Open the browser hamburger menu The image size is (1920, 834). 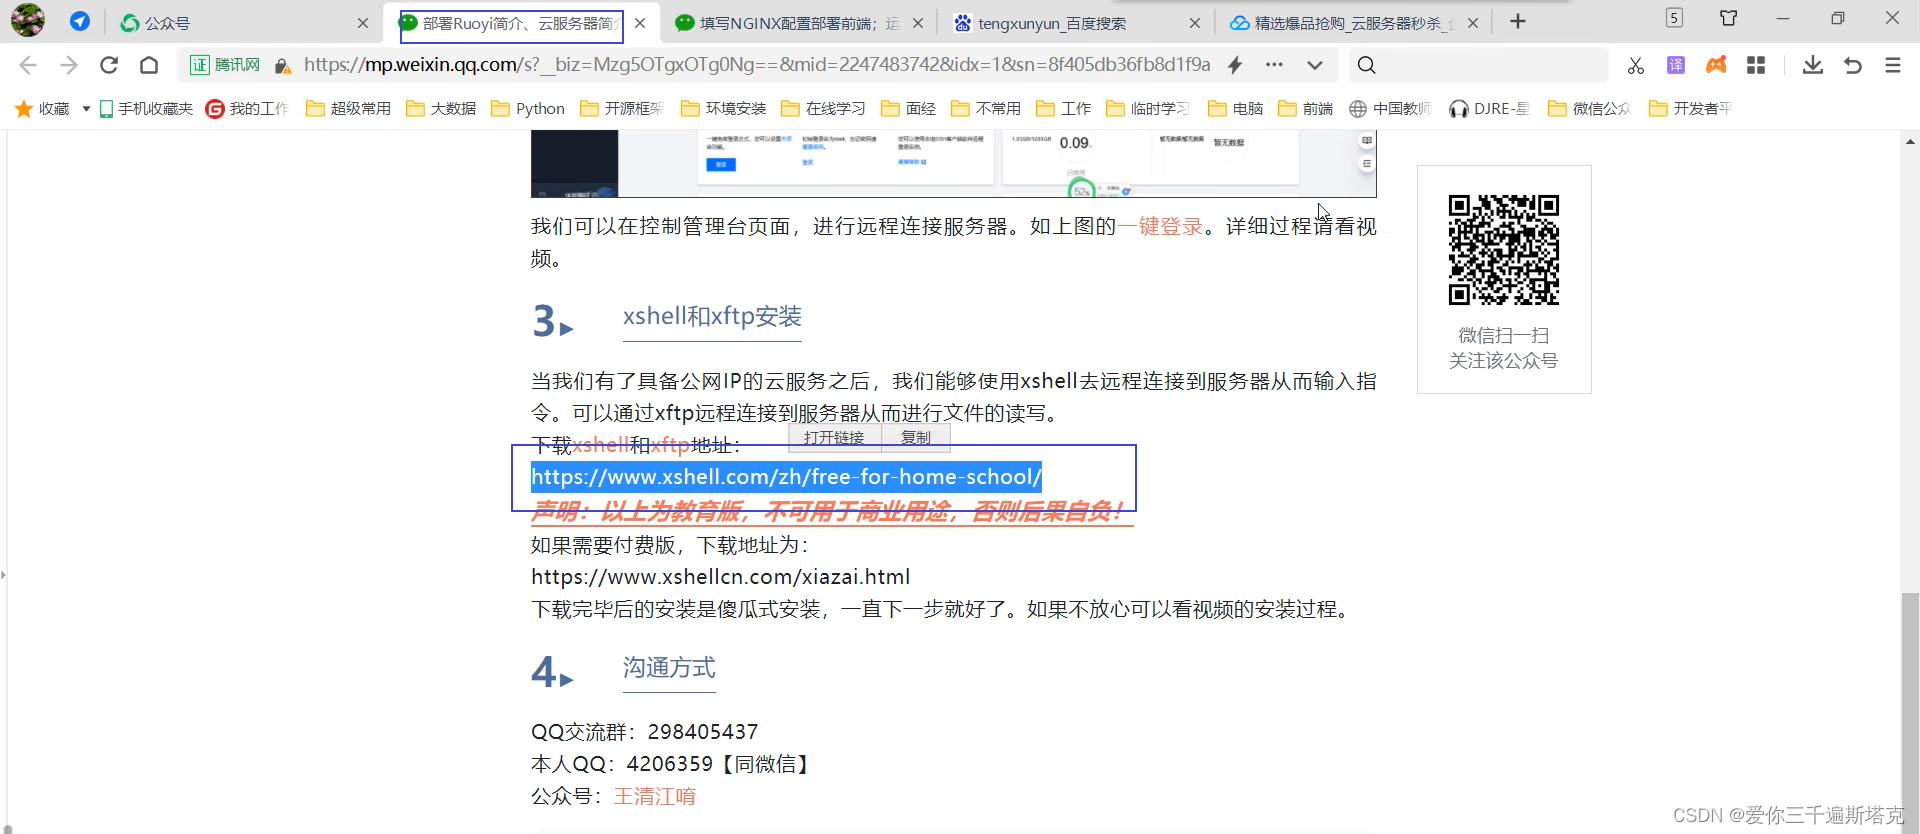pos(1893,65)
